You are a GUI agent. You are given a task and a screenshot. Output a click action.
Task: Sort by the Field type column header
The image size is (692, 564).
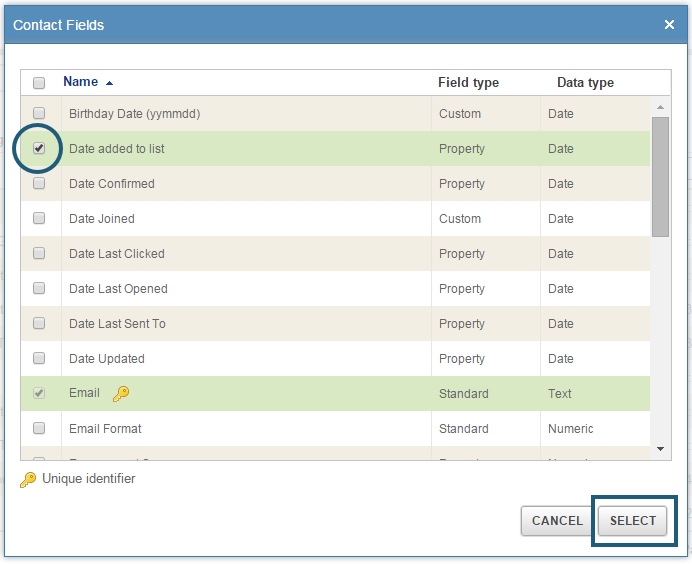pos(468,83)
